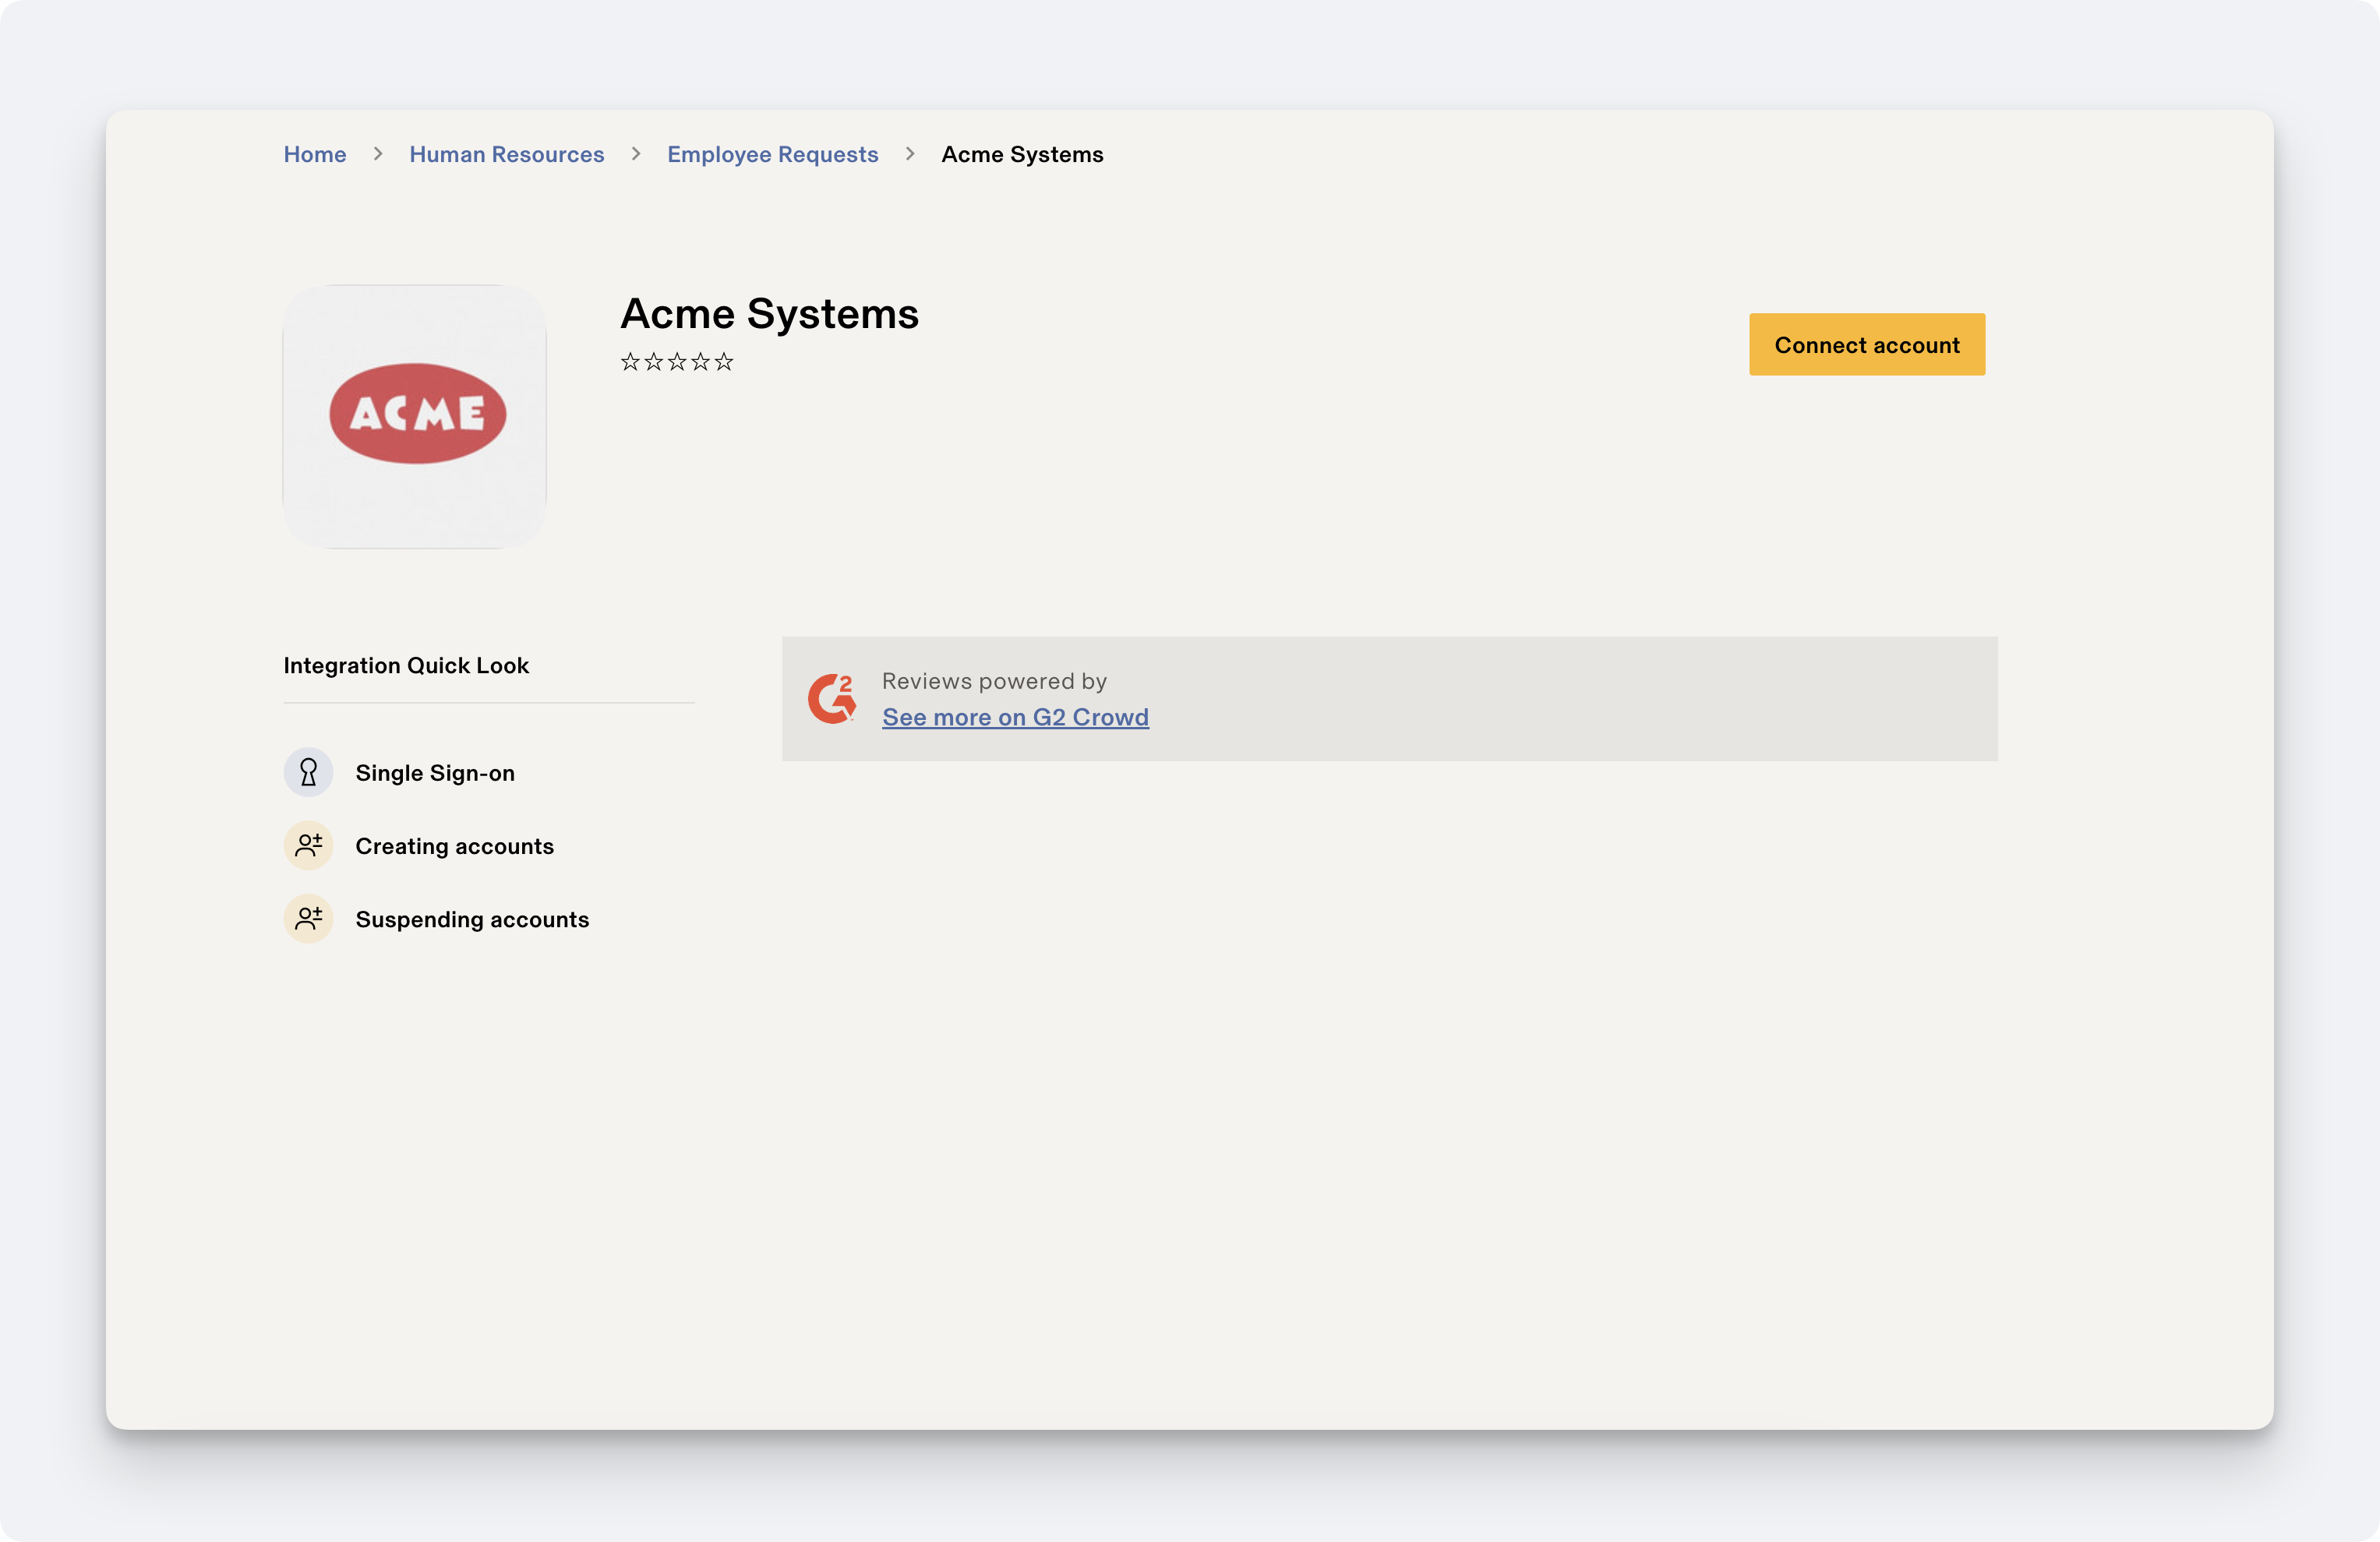The width and height of the screenshot is (2380, 1542).
Task: Open the See more on G2 Crowd link
Action: click(1015, 717)
